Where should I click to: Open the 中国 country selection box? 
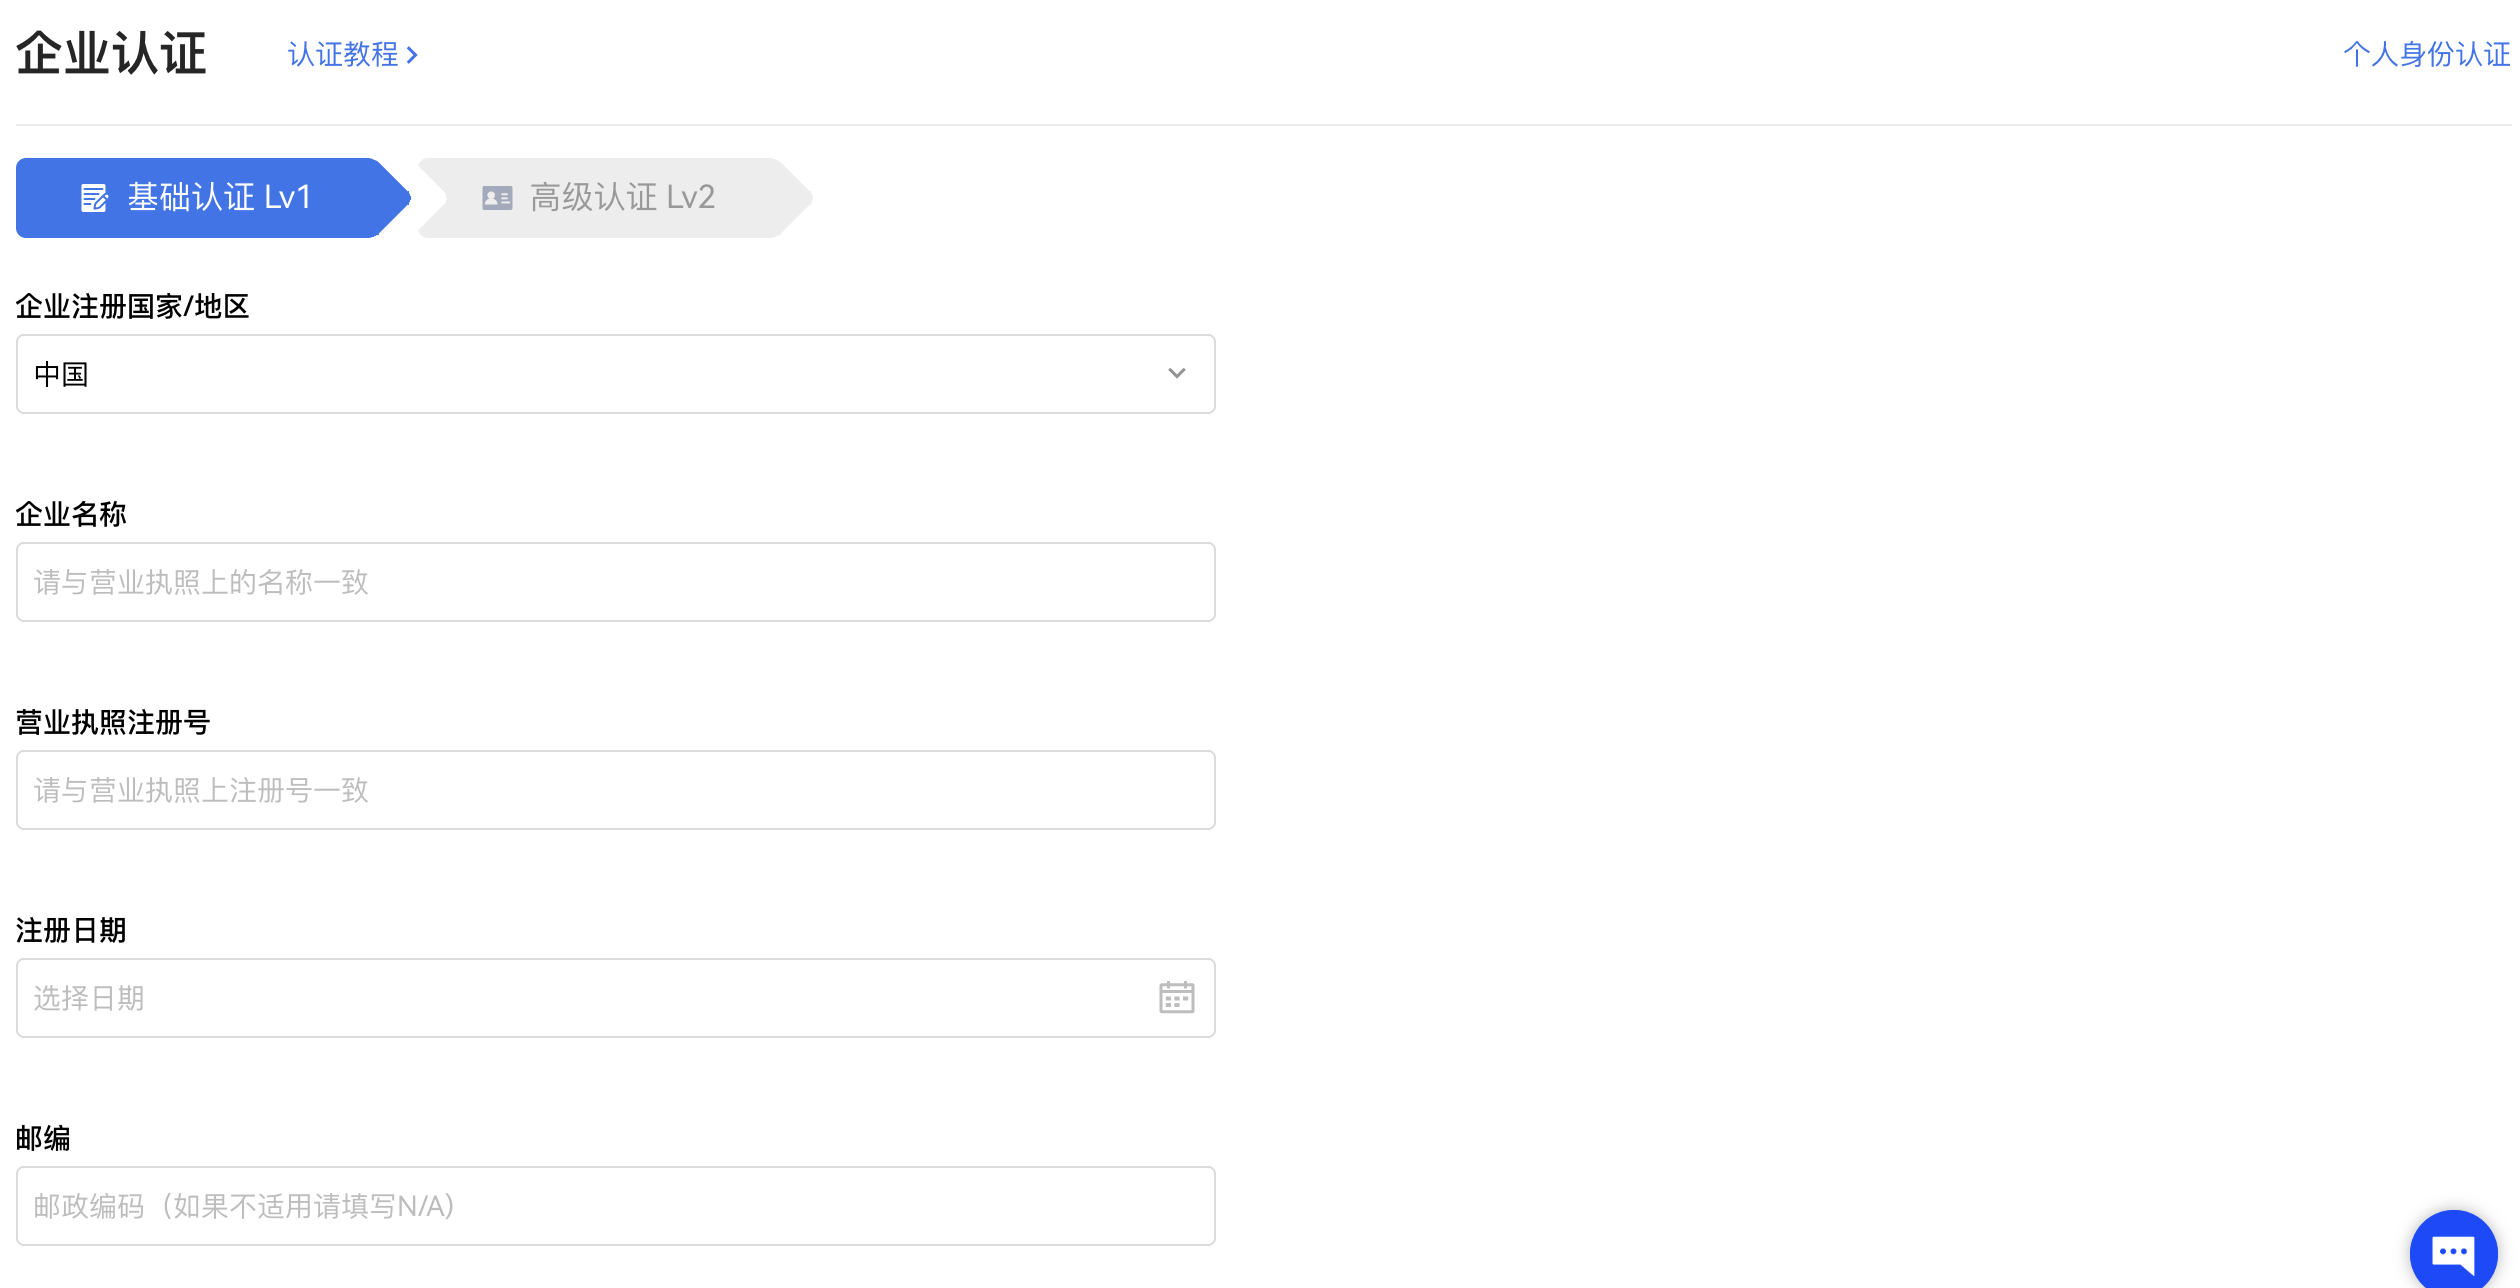615,374
